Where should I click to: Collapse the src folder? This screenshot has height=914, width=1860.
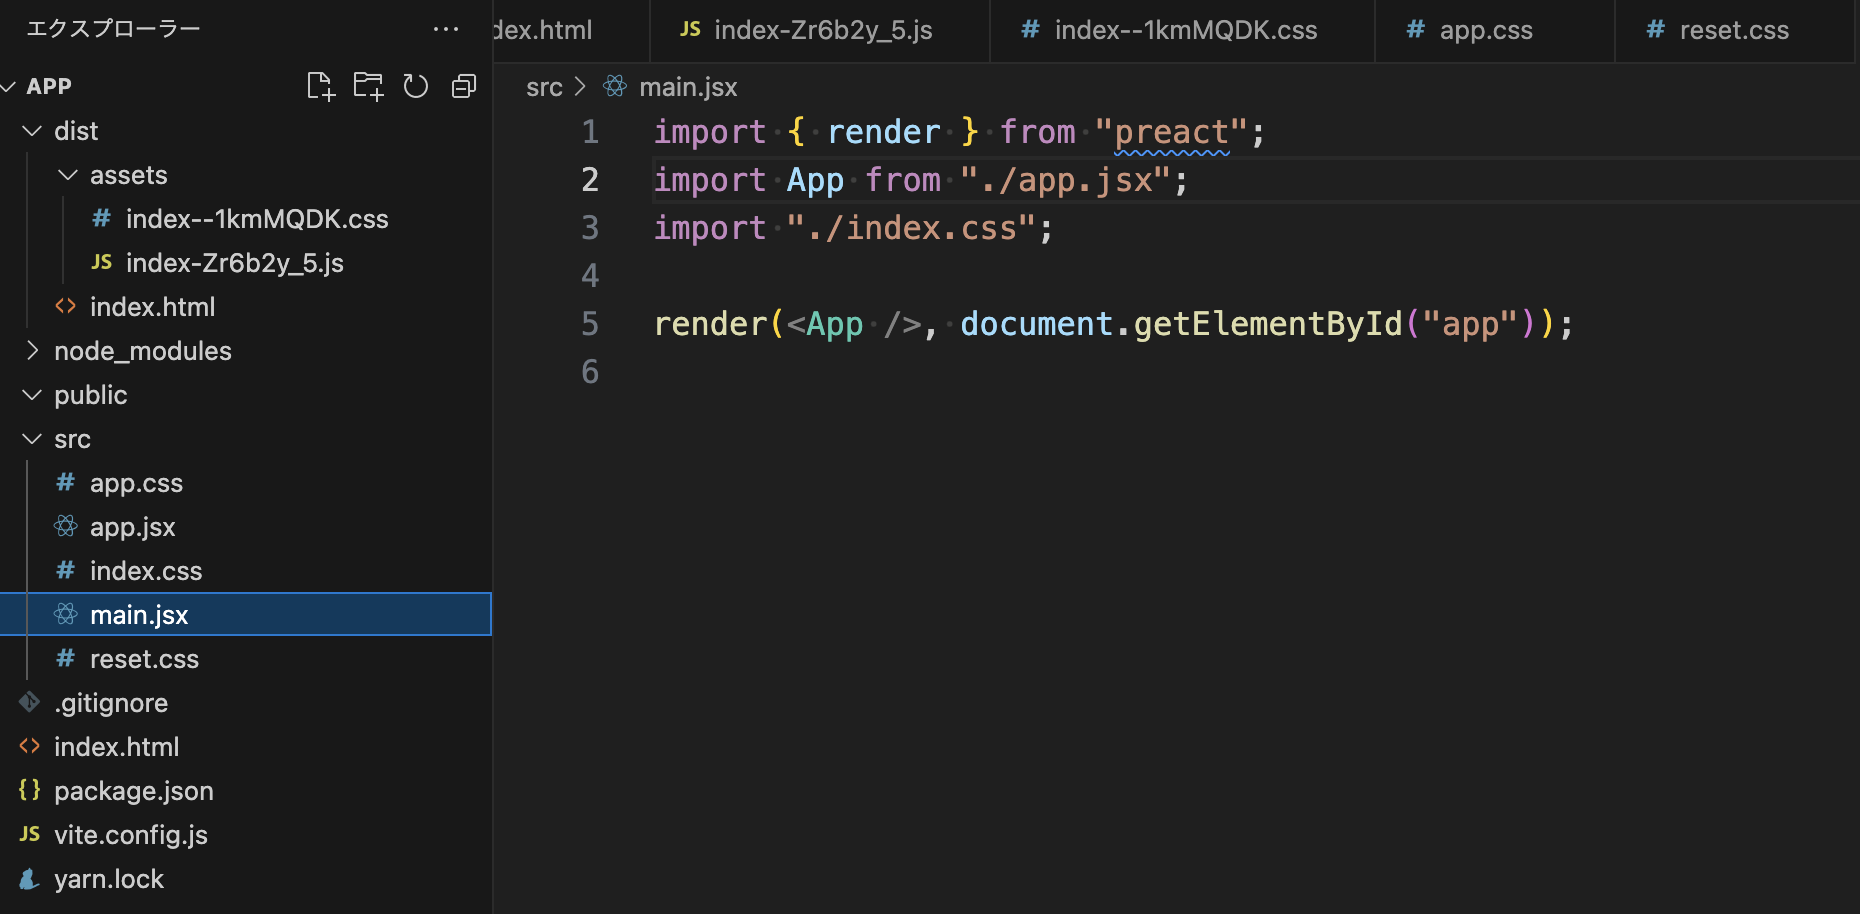click(x=31, y=438)
